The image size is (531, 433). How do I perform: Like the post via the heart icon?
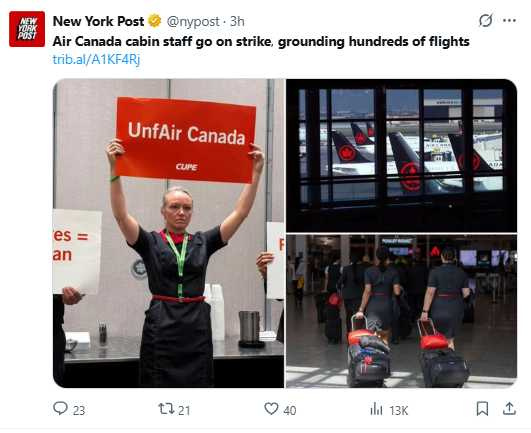[x=271, y=409]
